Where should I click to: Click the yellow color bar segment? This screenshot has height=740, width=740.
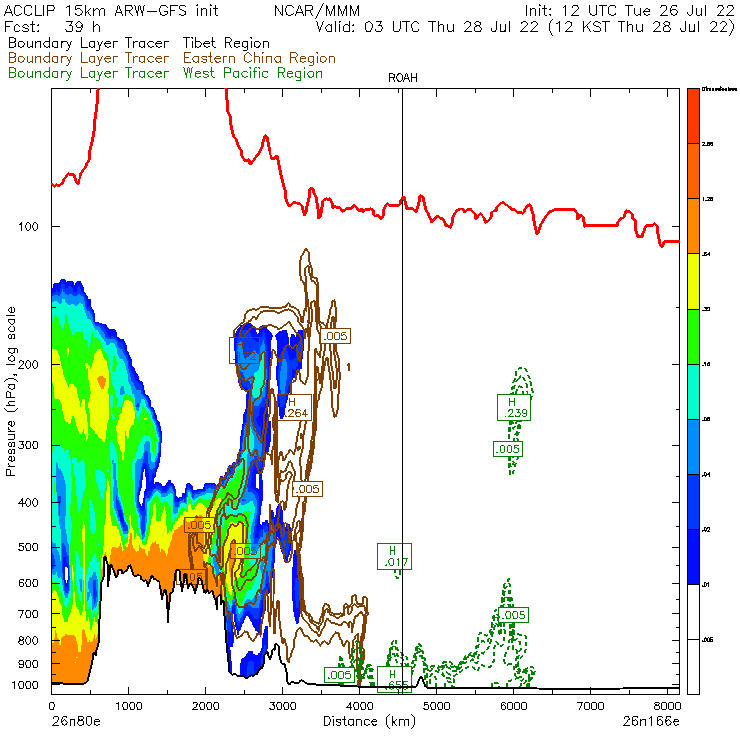click(693, 281)
